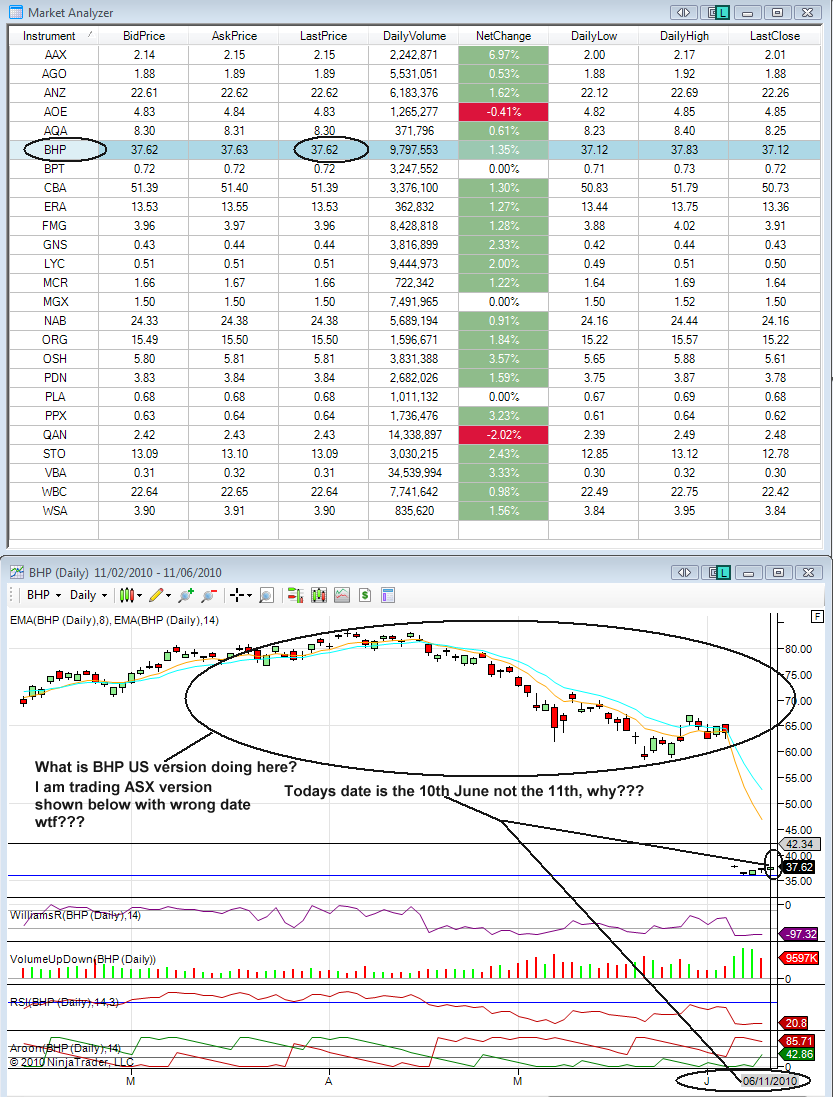Expand the chart style dropdown arrow
This screenshot has height=1097, width=833.
pos(140,596)
